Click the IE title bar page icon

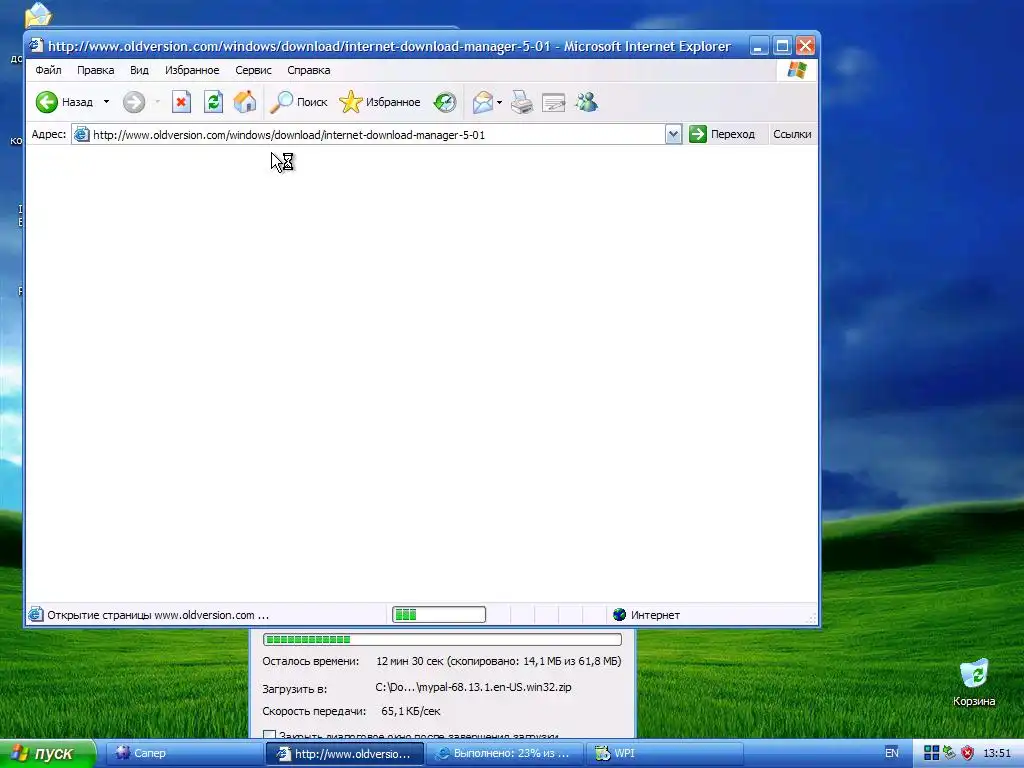click(37, 46)
